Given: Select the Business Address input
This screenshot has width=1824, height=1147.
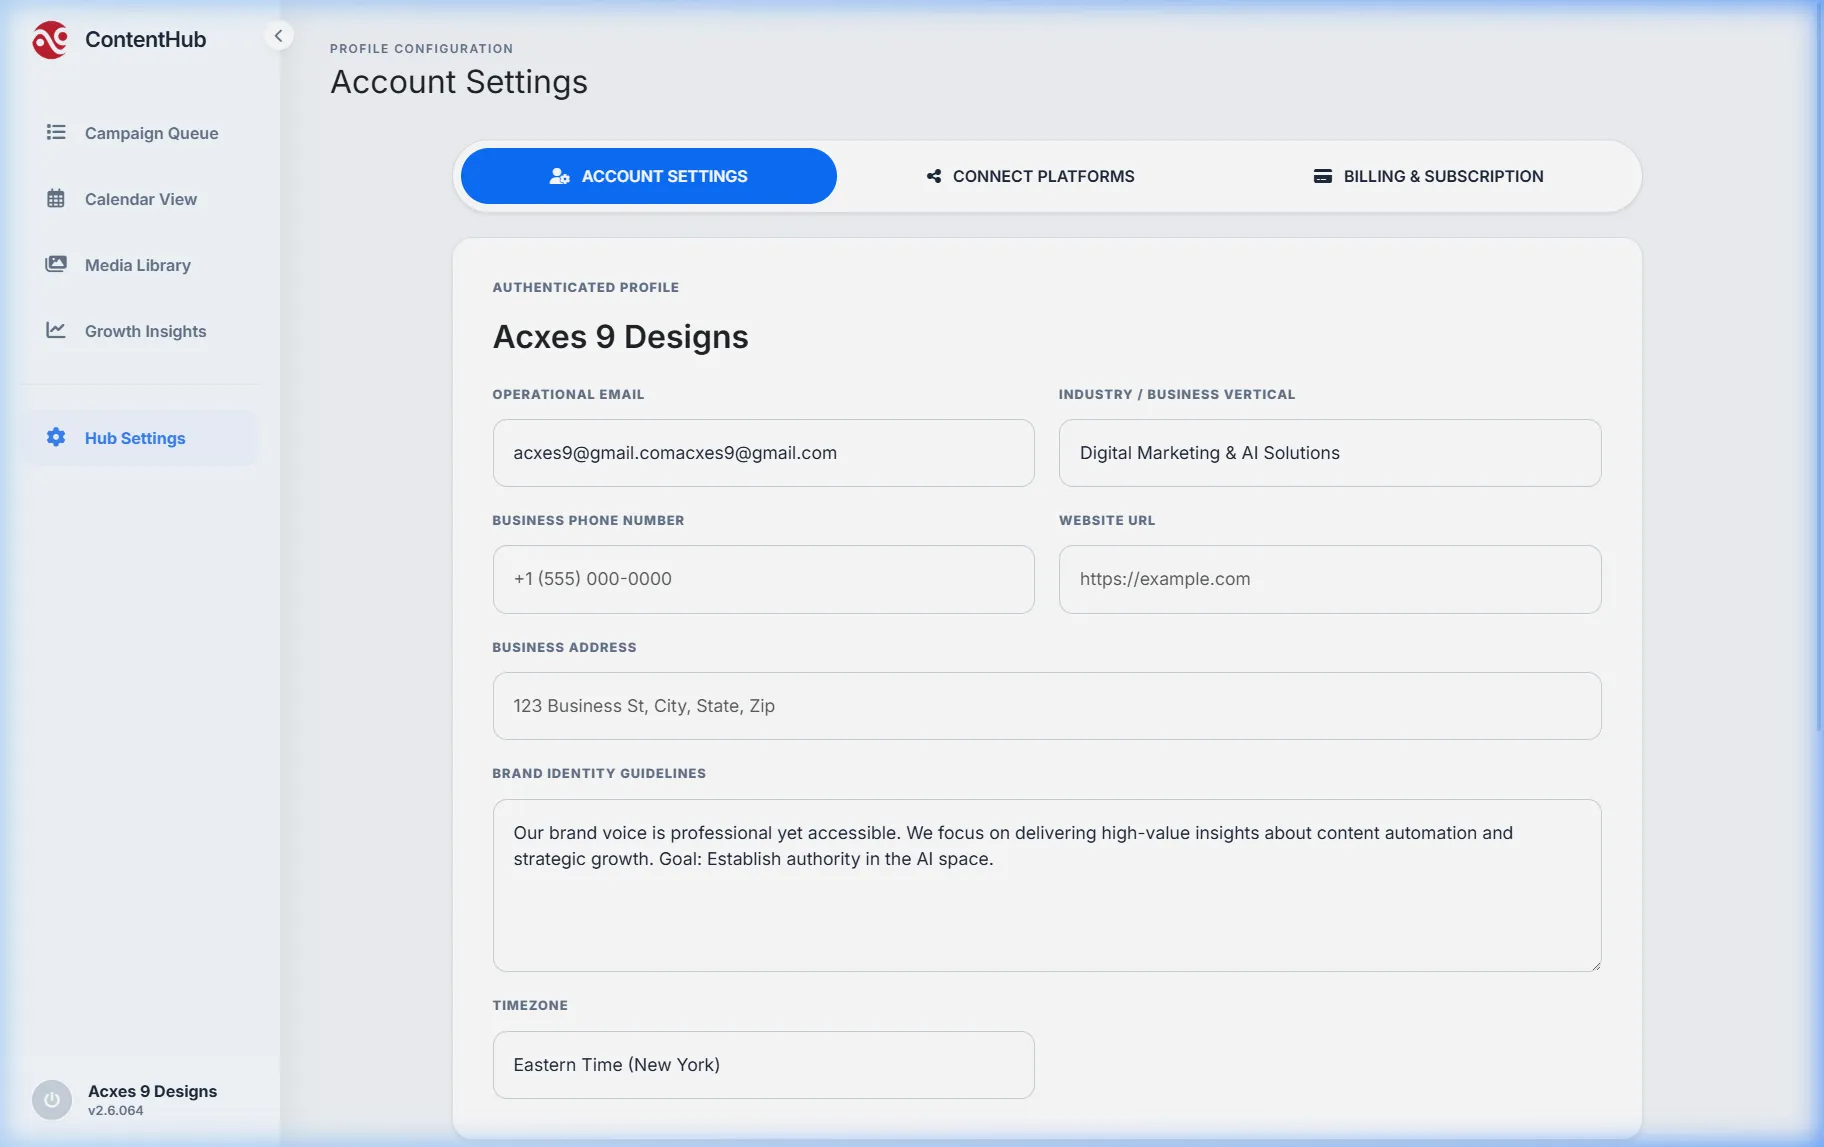Looking at the screenshot, I should [1046, 706].
